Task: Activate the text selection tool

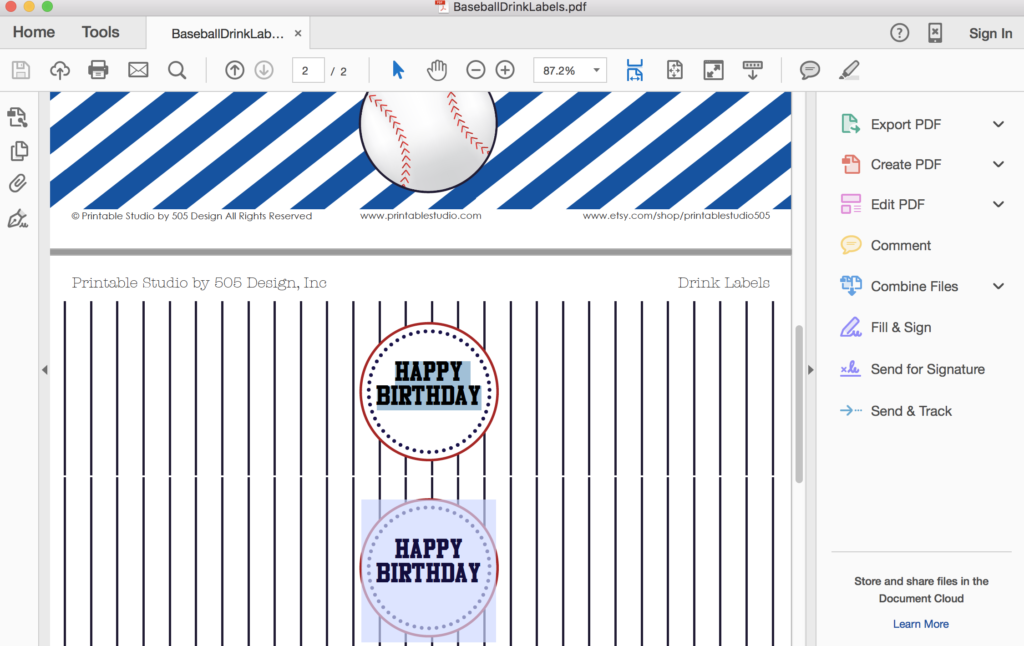Action: click(397, 70)
